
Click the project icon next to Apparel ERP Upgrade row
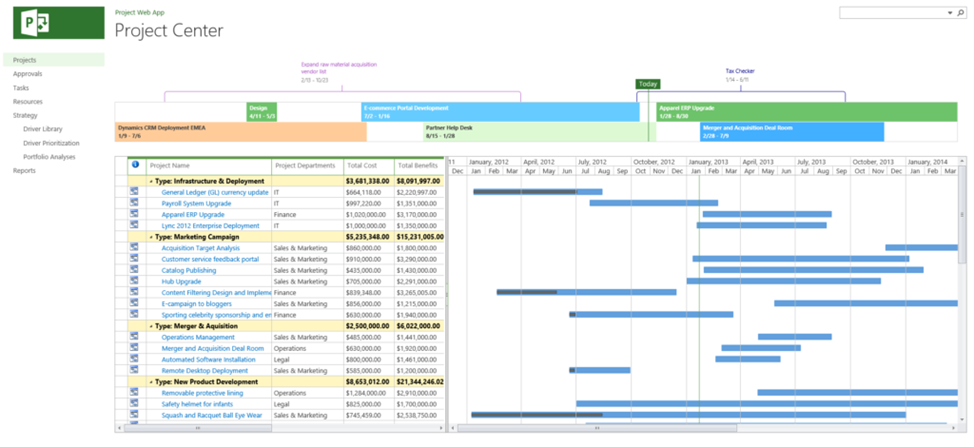pyautogui.click(x=134, y=214)
